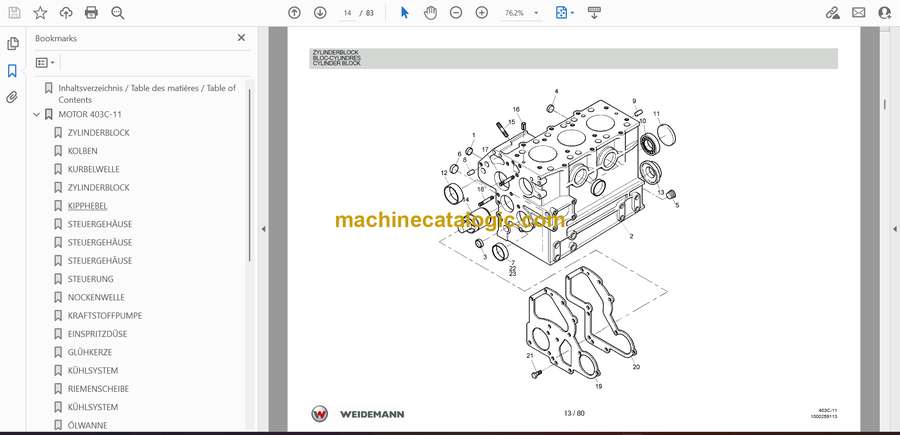Click the WEIDEMANN logo in footer

point(358,414)
